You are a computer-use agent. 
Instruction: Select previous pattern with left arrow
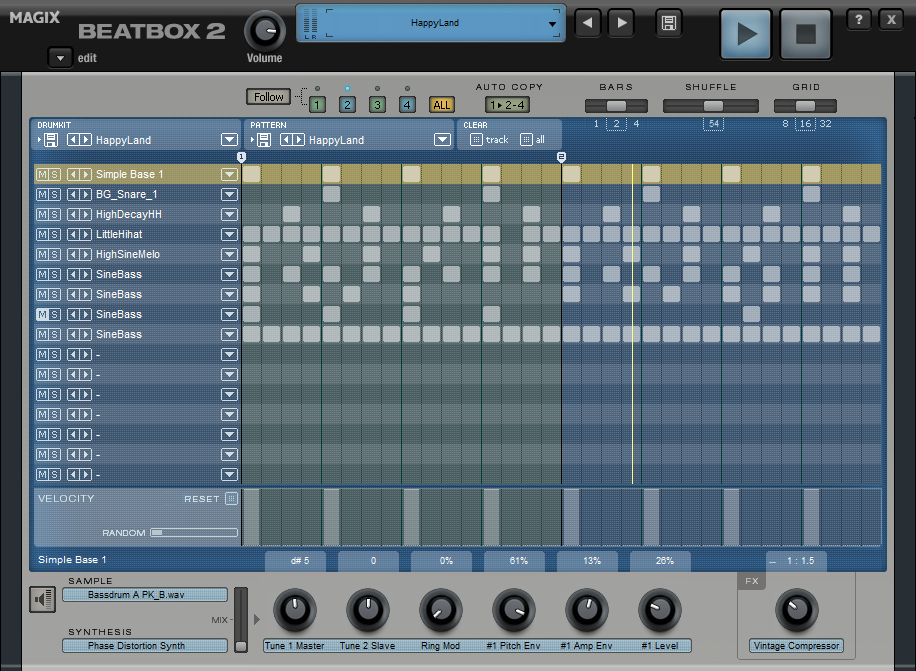pyautogui.click(x=286, y=140)
